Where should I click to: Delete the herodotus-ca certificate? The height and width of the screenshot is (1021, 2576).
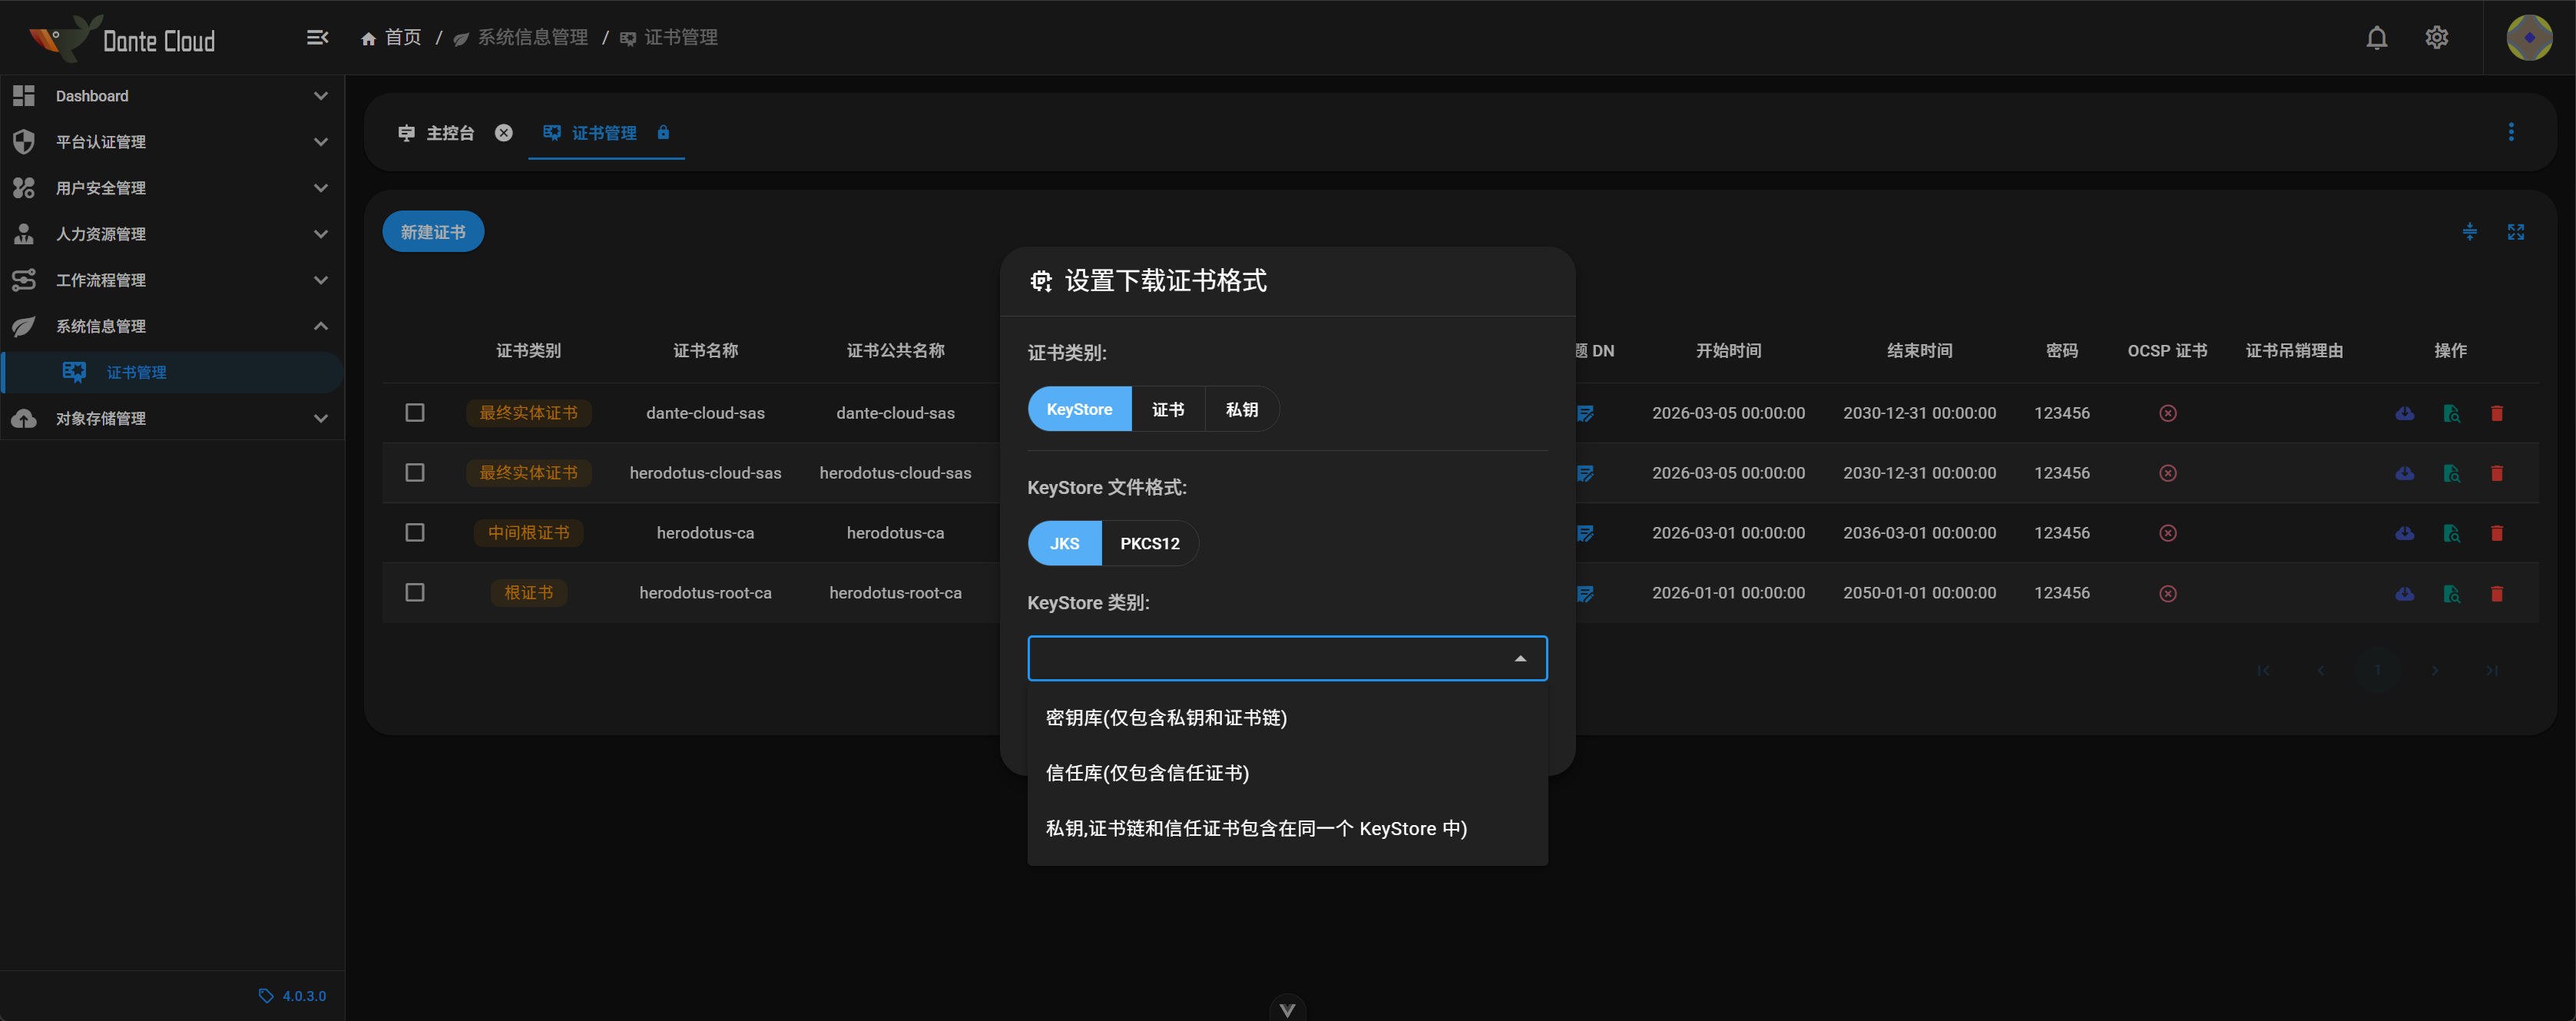pos(2497,533)
